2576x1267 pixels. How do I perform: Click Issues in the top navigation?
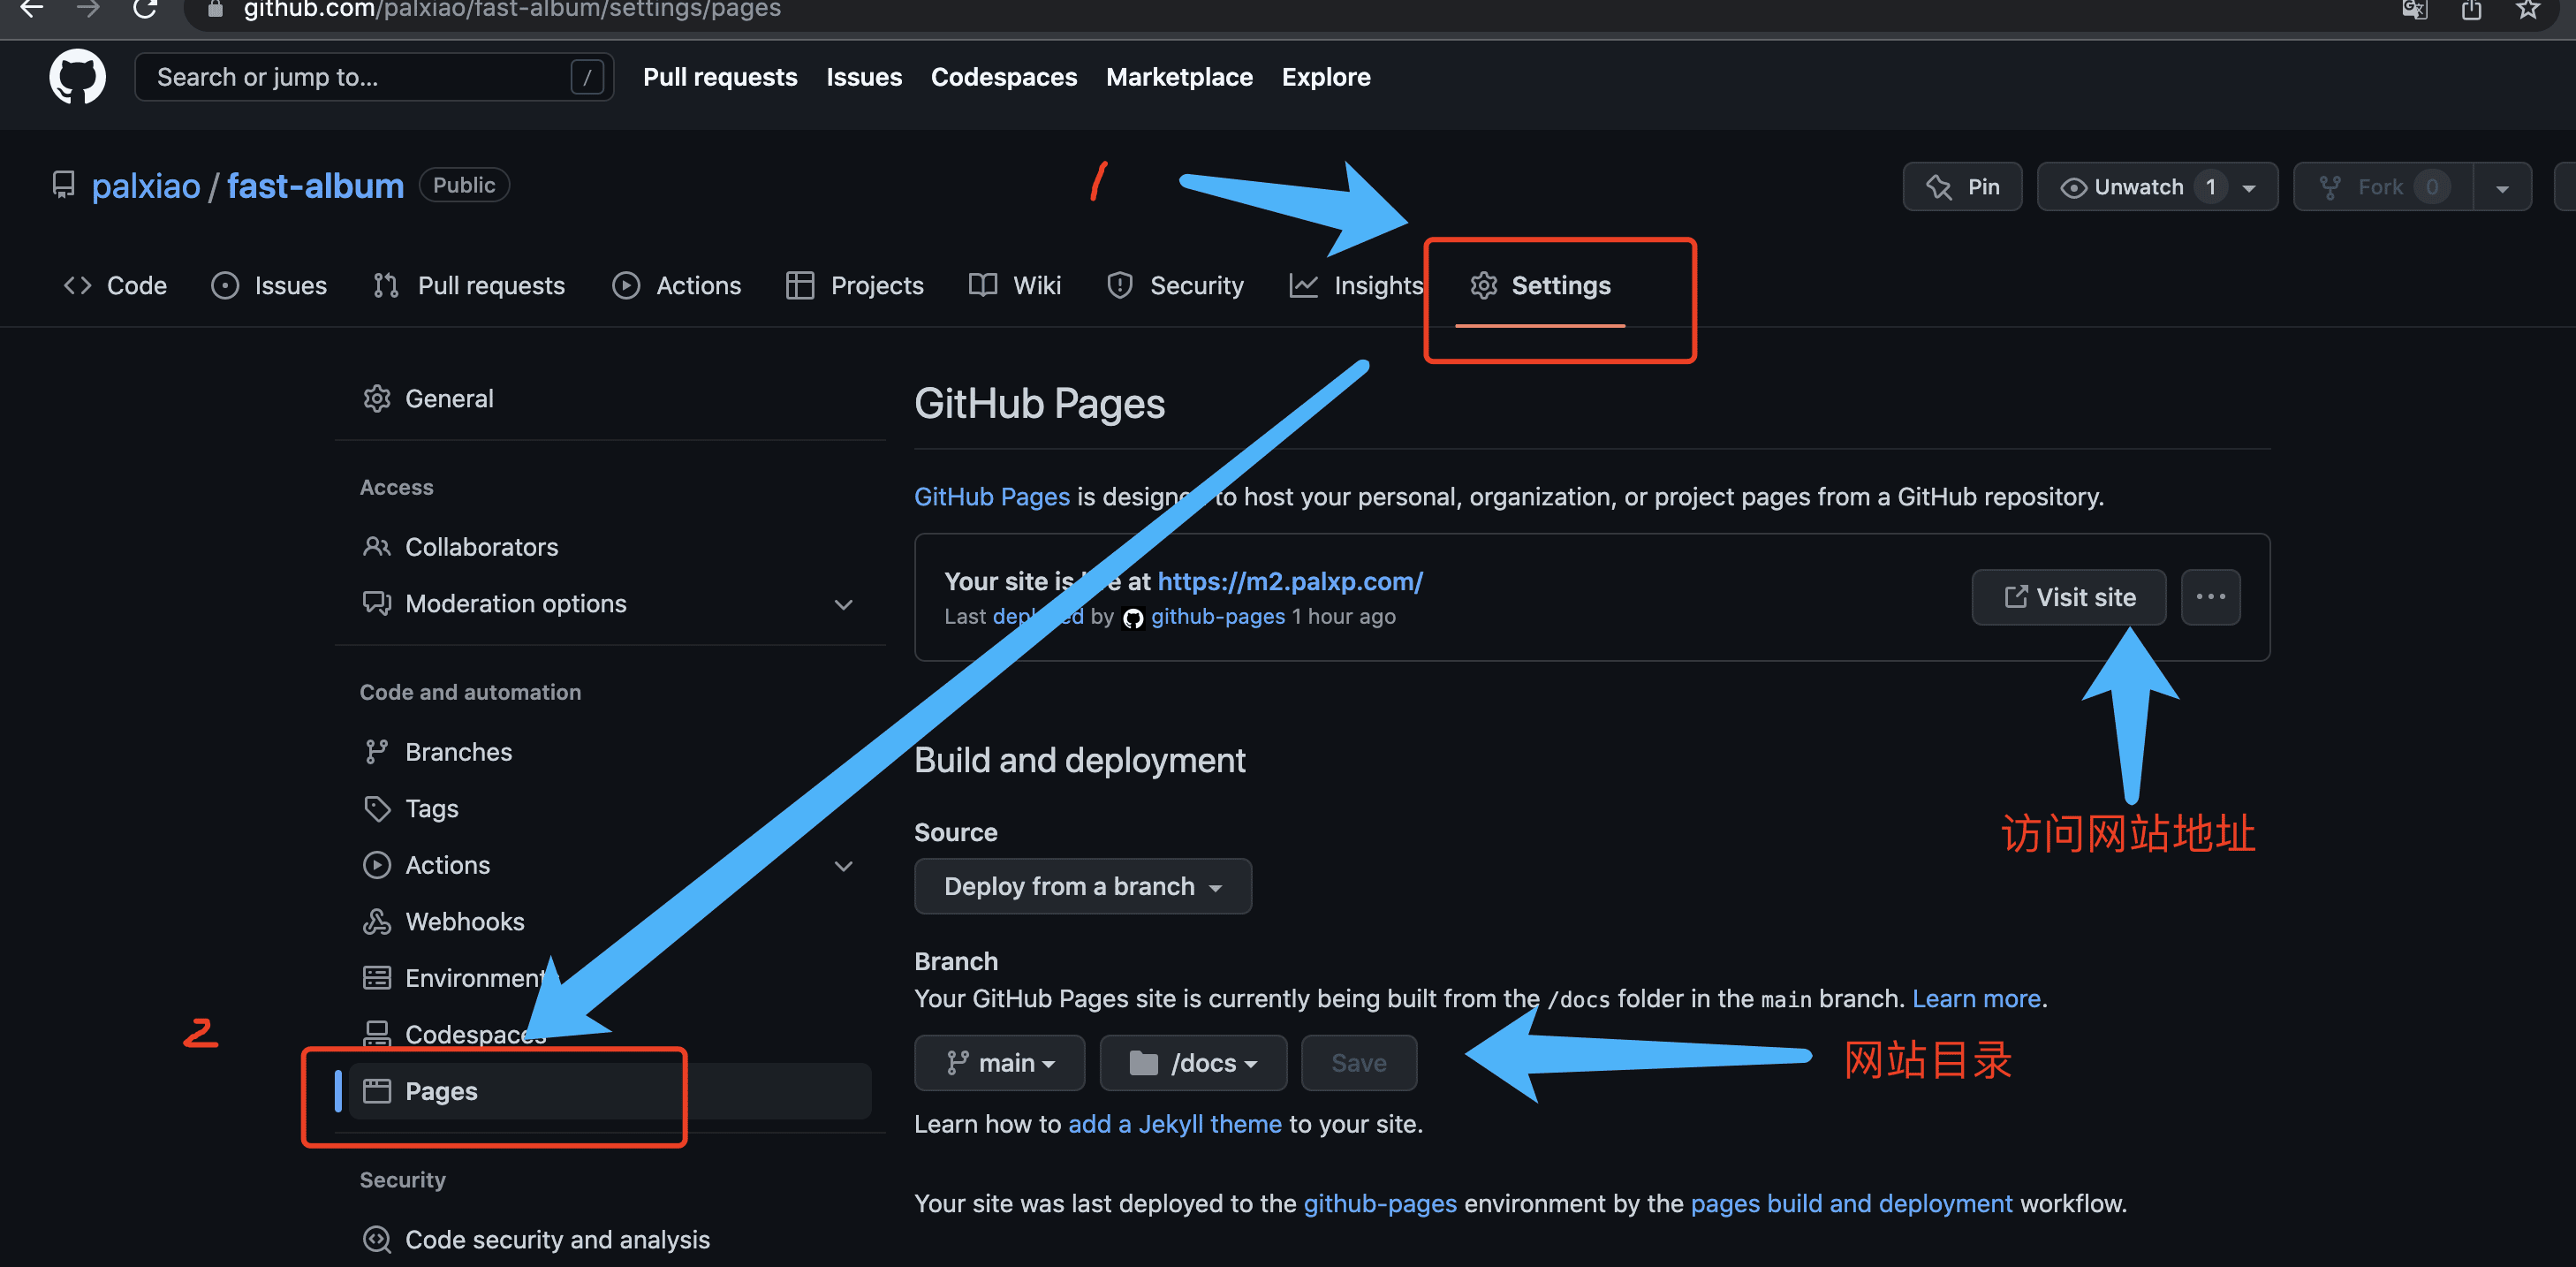[864, 77]
